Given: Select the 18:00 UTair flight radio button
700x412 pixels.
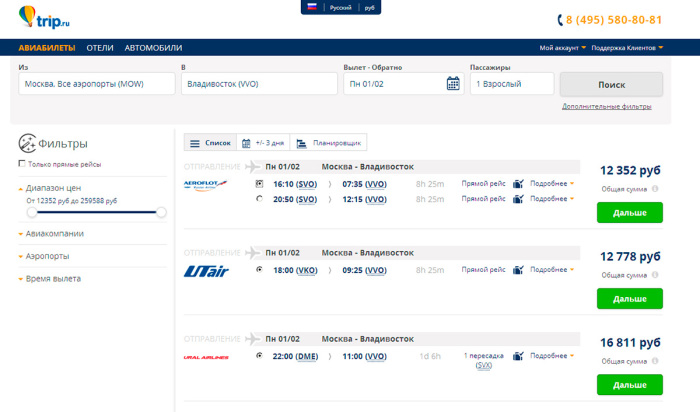Looking at the screenshot, I should click(x=259, y=270).
